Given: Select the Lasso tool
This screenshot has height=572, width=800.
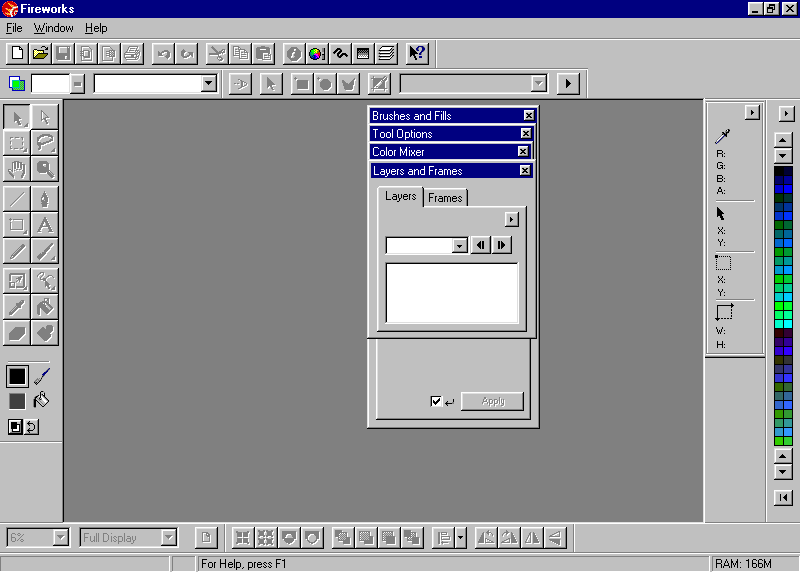Looking at the screenshot, I should coord(45,143).
